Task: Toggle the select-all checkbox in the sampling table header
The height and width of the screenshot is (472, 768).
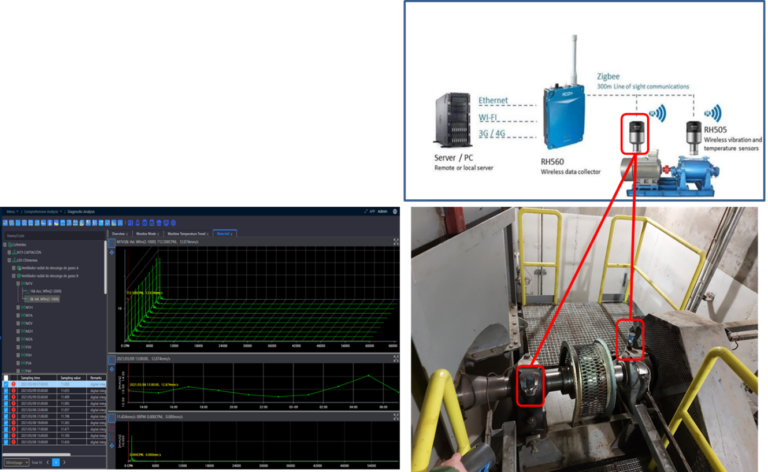Action: pos(6,378)
